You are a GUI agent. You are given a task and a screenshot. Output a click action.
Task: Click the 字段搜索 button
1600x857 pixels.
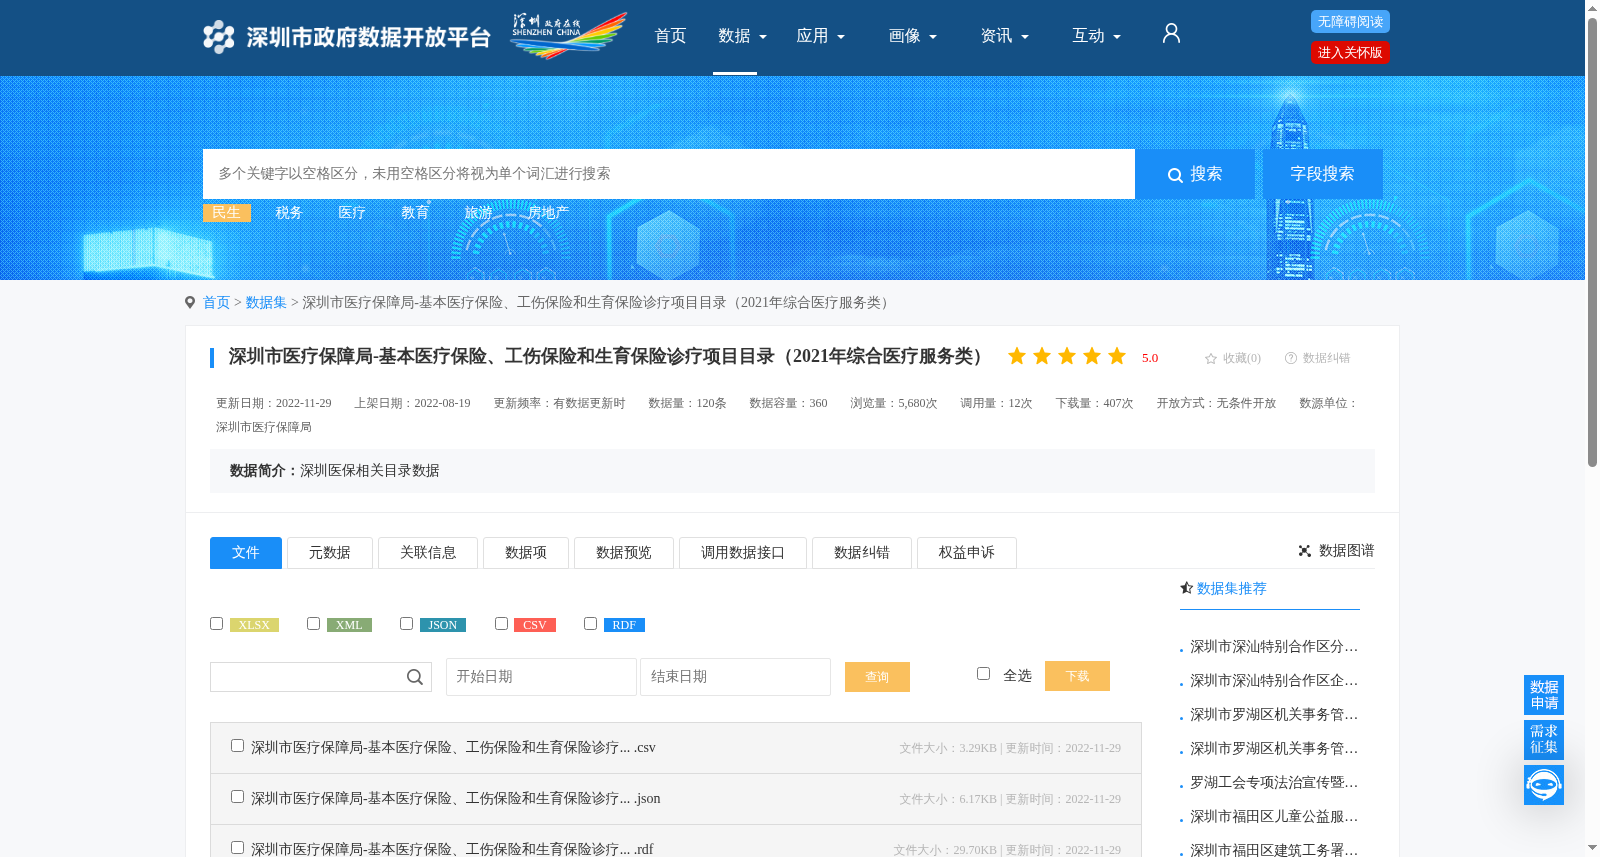pos(1322,174)
